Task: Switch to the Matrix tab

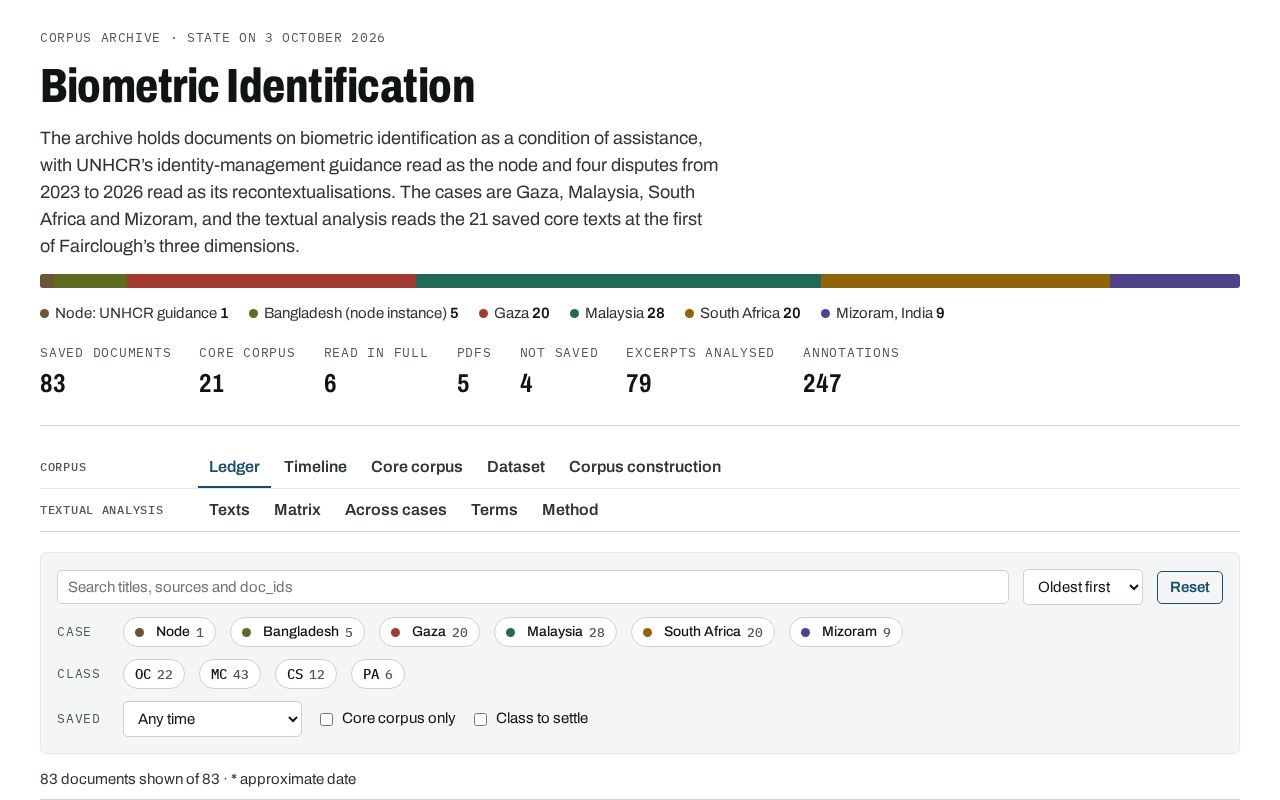Action: tap(297, 510)
